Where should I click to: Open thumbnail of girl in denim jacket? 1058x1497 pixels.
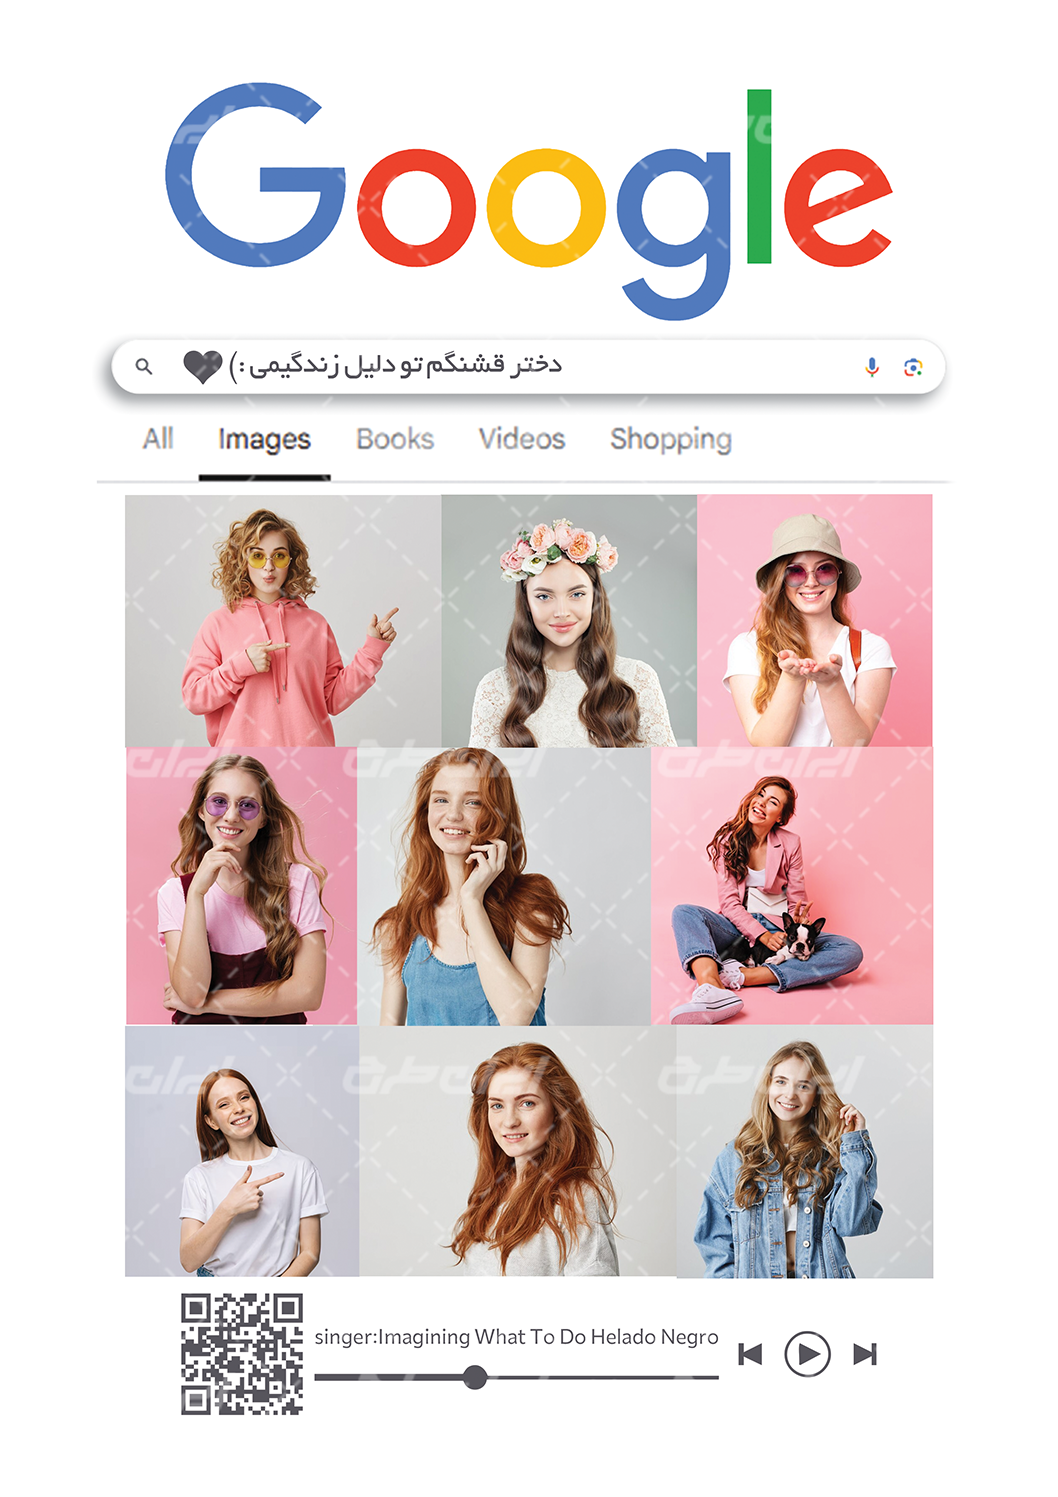[805, 1151]
